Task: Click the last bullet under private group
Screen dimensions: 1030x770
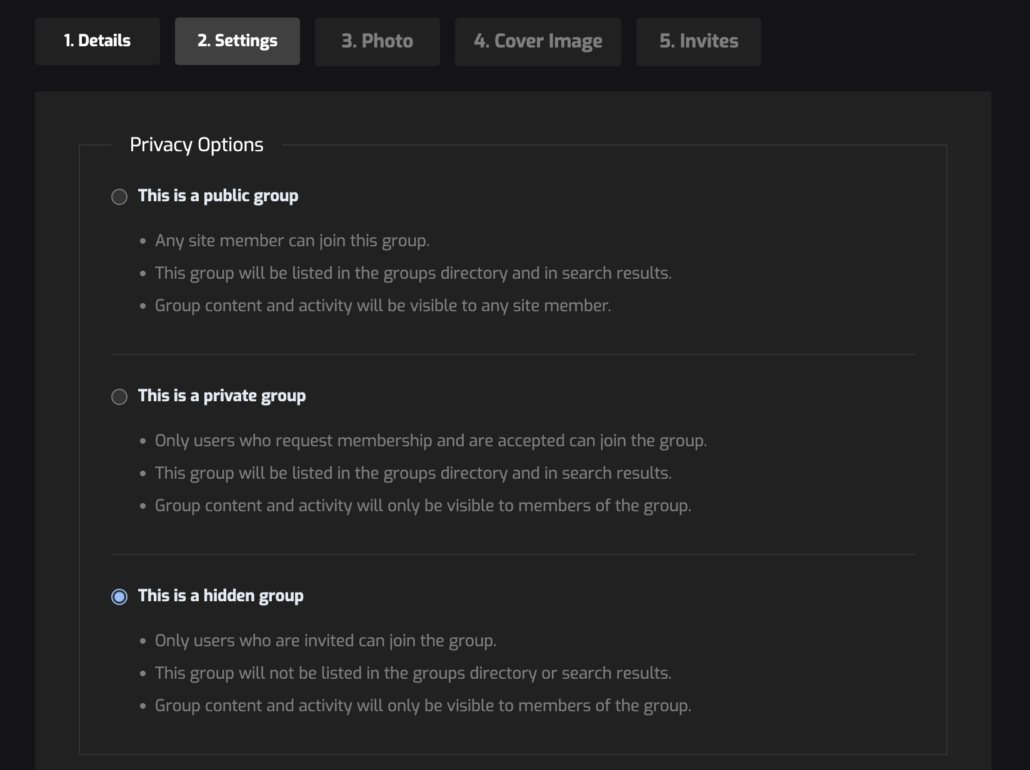Action: (x=423, y=506)
